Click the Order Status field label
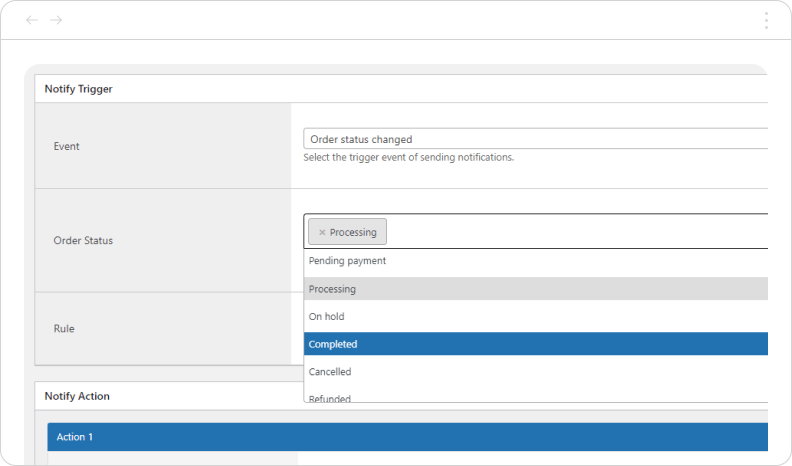The image size is (792, 466). 83,241
